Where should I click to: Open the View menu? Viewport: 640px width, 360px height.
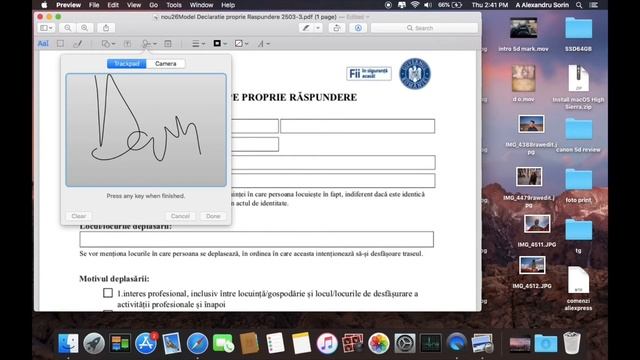pyautogui.click(x=133, y=5)
